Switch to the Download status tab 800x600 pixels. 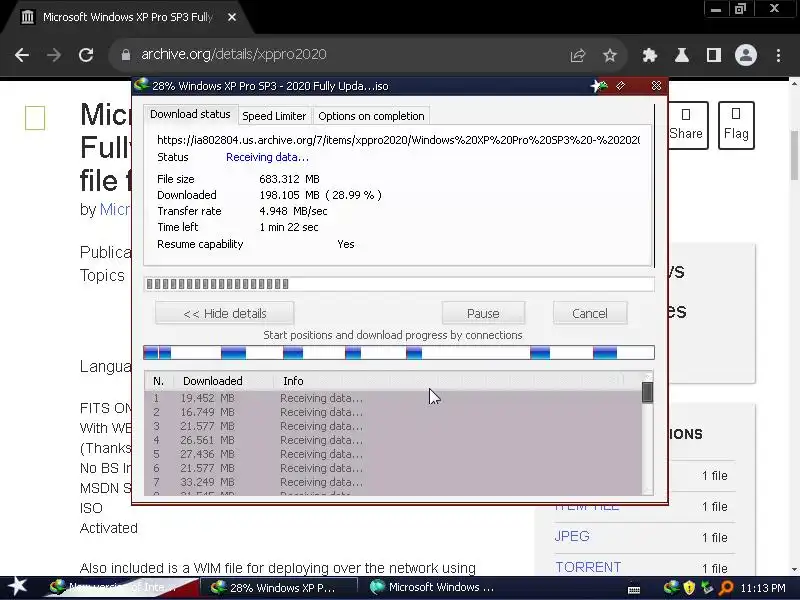click(x=190, y=114)
